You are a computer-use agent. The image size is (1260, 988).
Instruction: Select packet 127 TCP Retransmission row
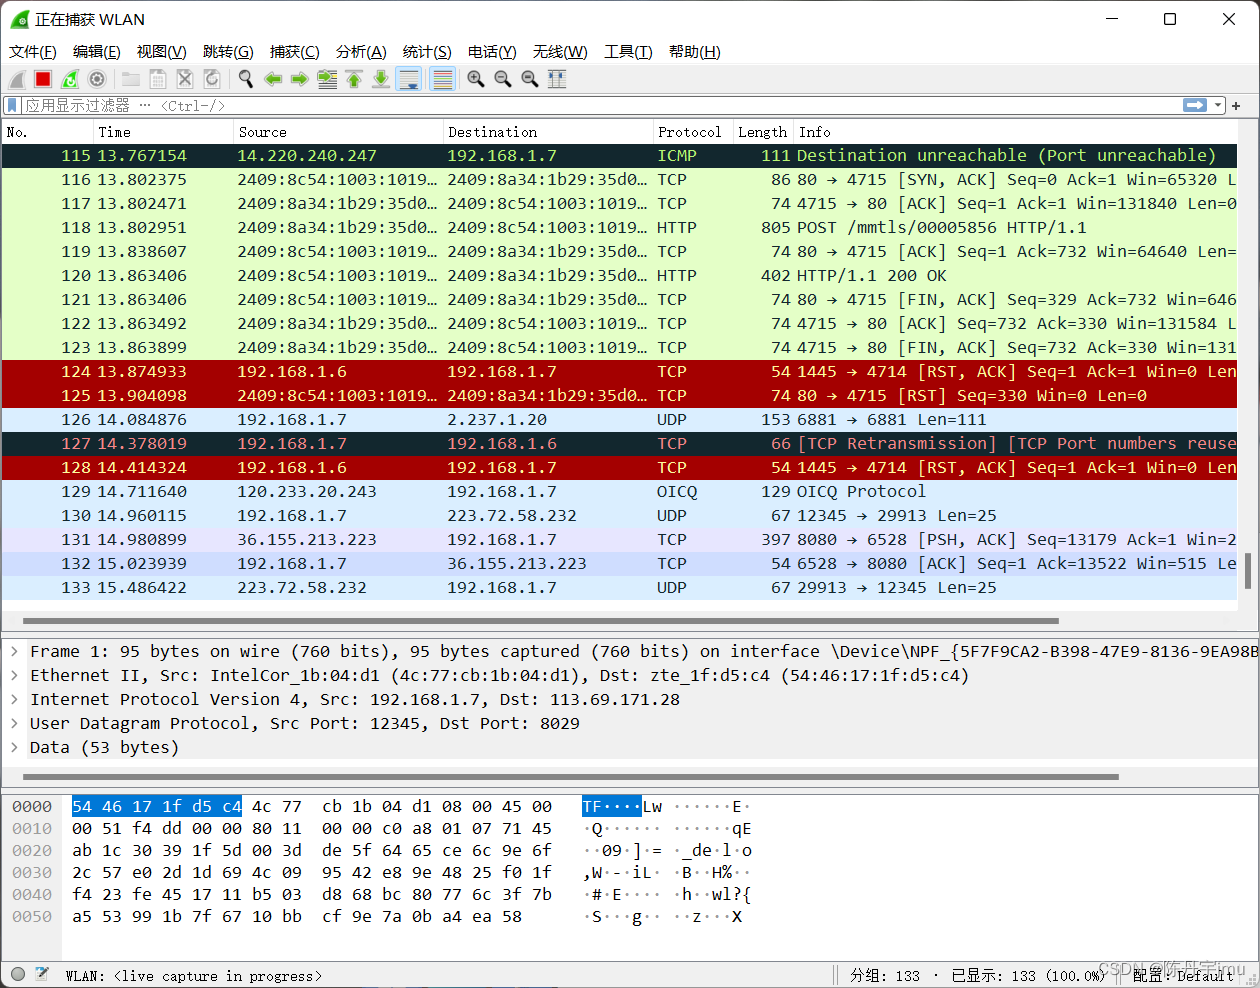pyautogui.click(x=620, y=444)
